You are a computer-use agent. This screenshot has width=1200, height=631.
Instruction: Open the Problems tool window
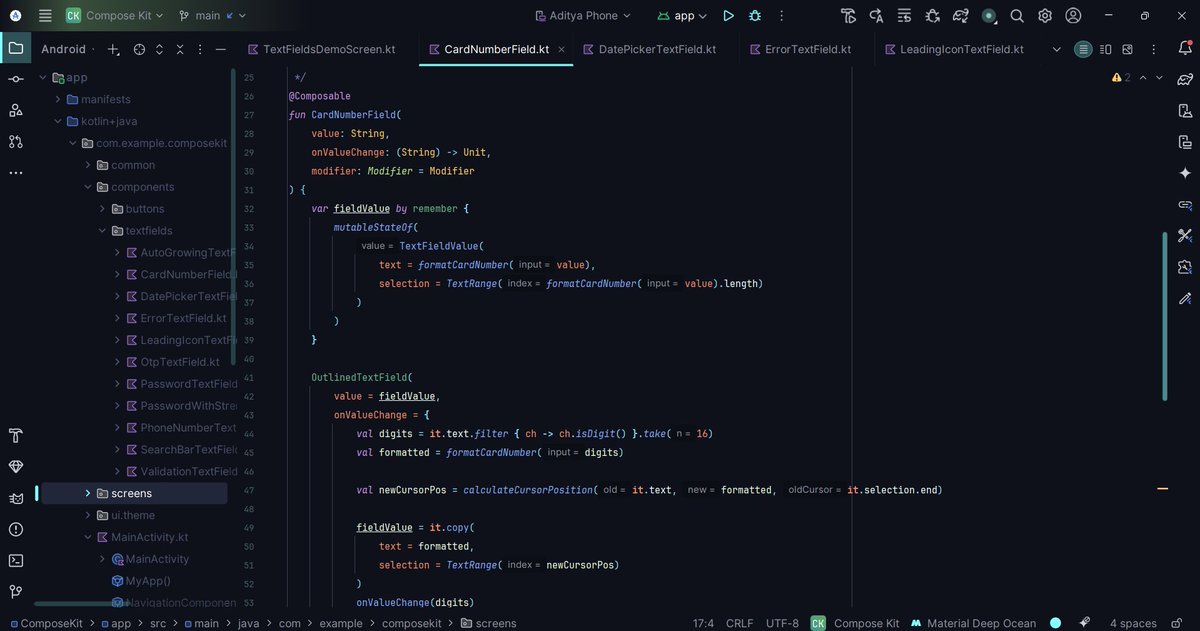pos(16,529)
